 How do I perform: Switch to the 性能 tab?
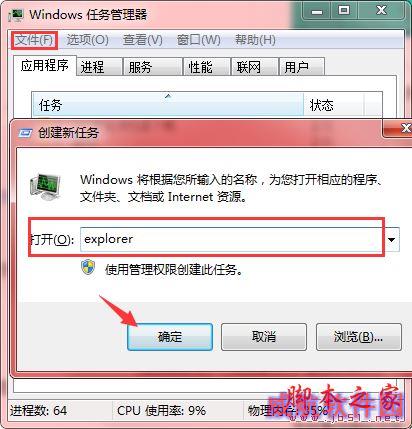pos(207,67)
